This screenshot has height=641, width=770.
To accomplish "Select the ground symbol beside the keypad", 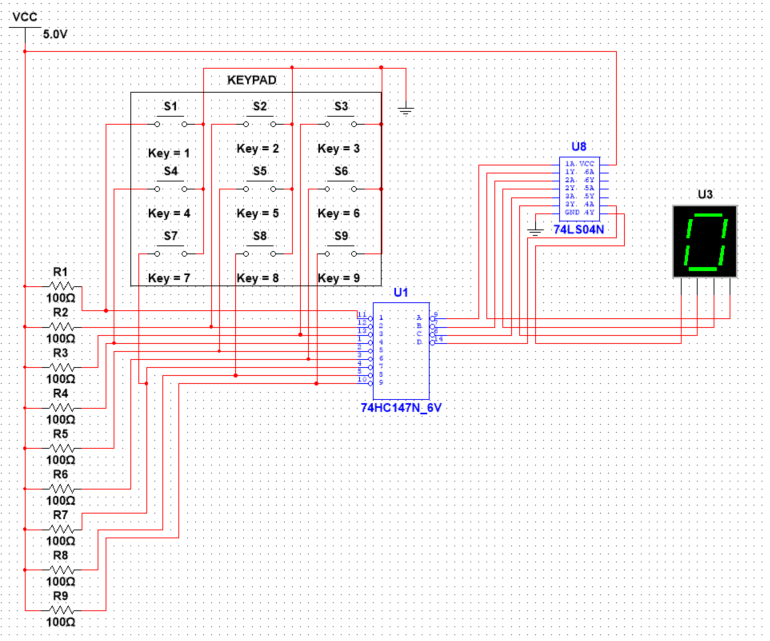I will tap(406, 109).
